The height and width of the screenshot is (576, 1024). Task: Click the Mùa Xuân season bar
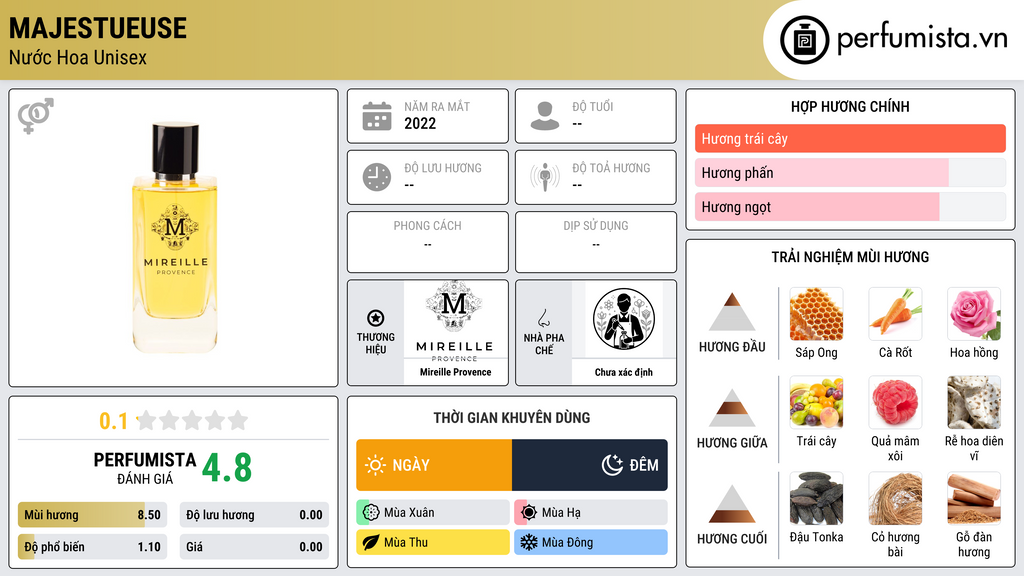pos(433,513)
